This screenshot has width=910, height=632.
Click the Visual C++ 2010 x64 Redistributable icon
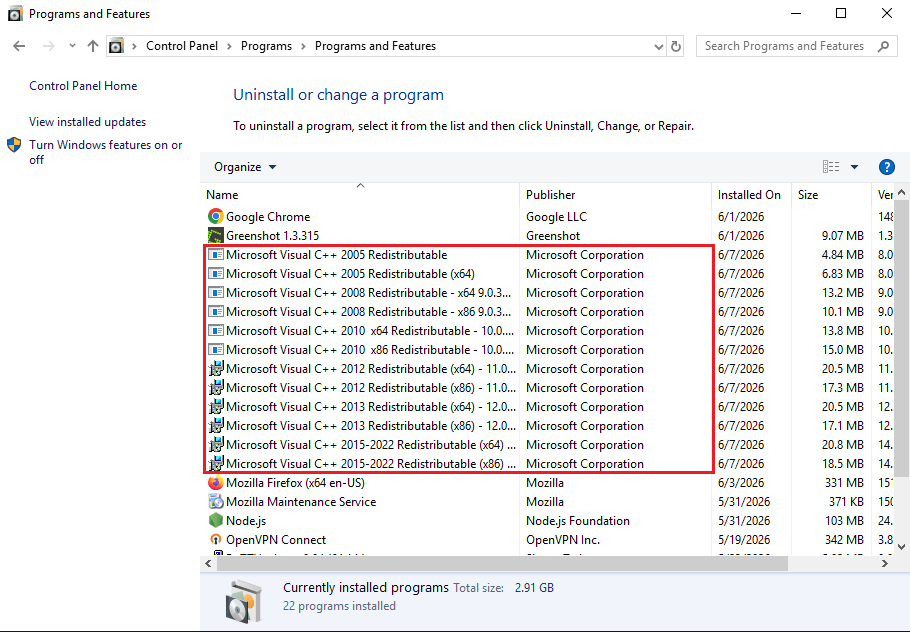[x=216, y=331]
